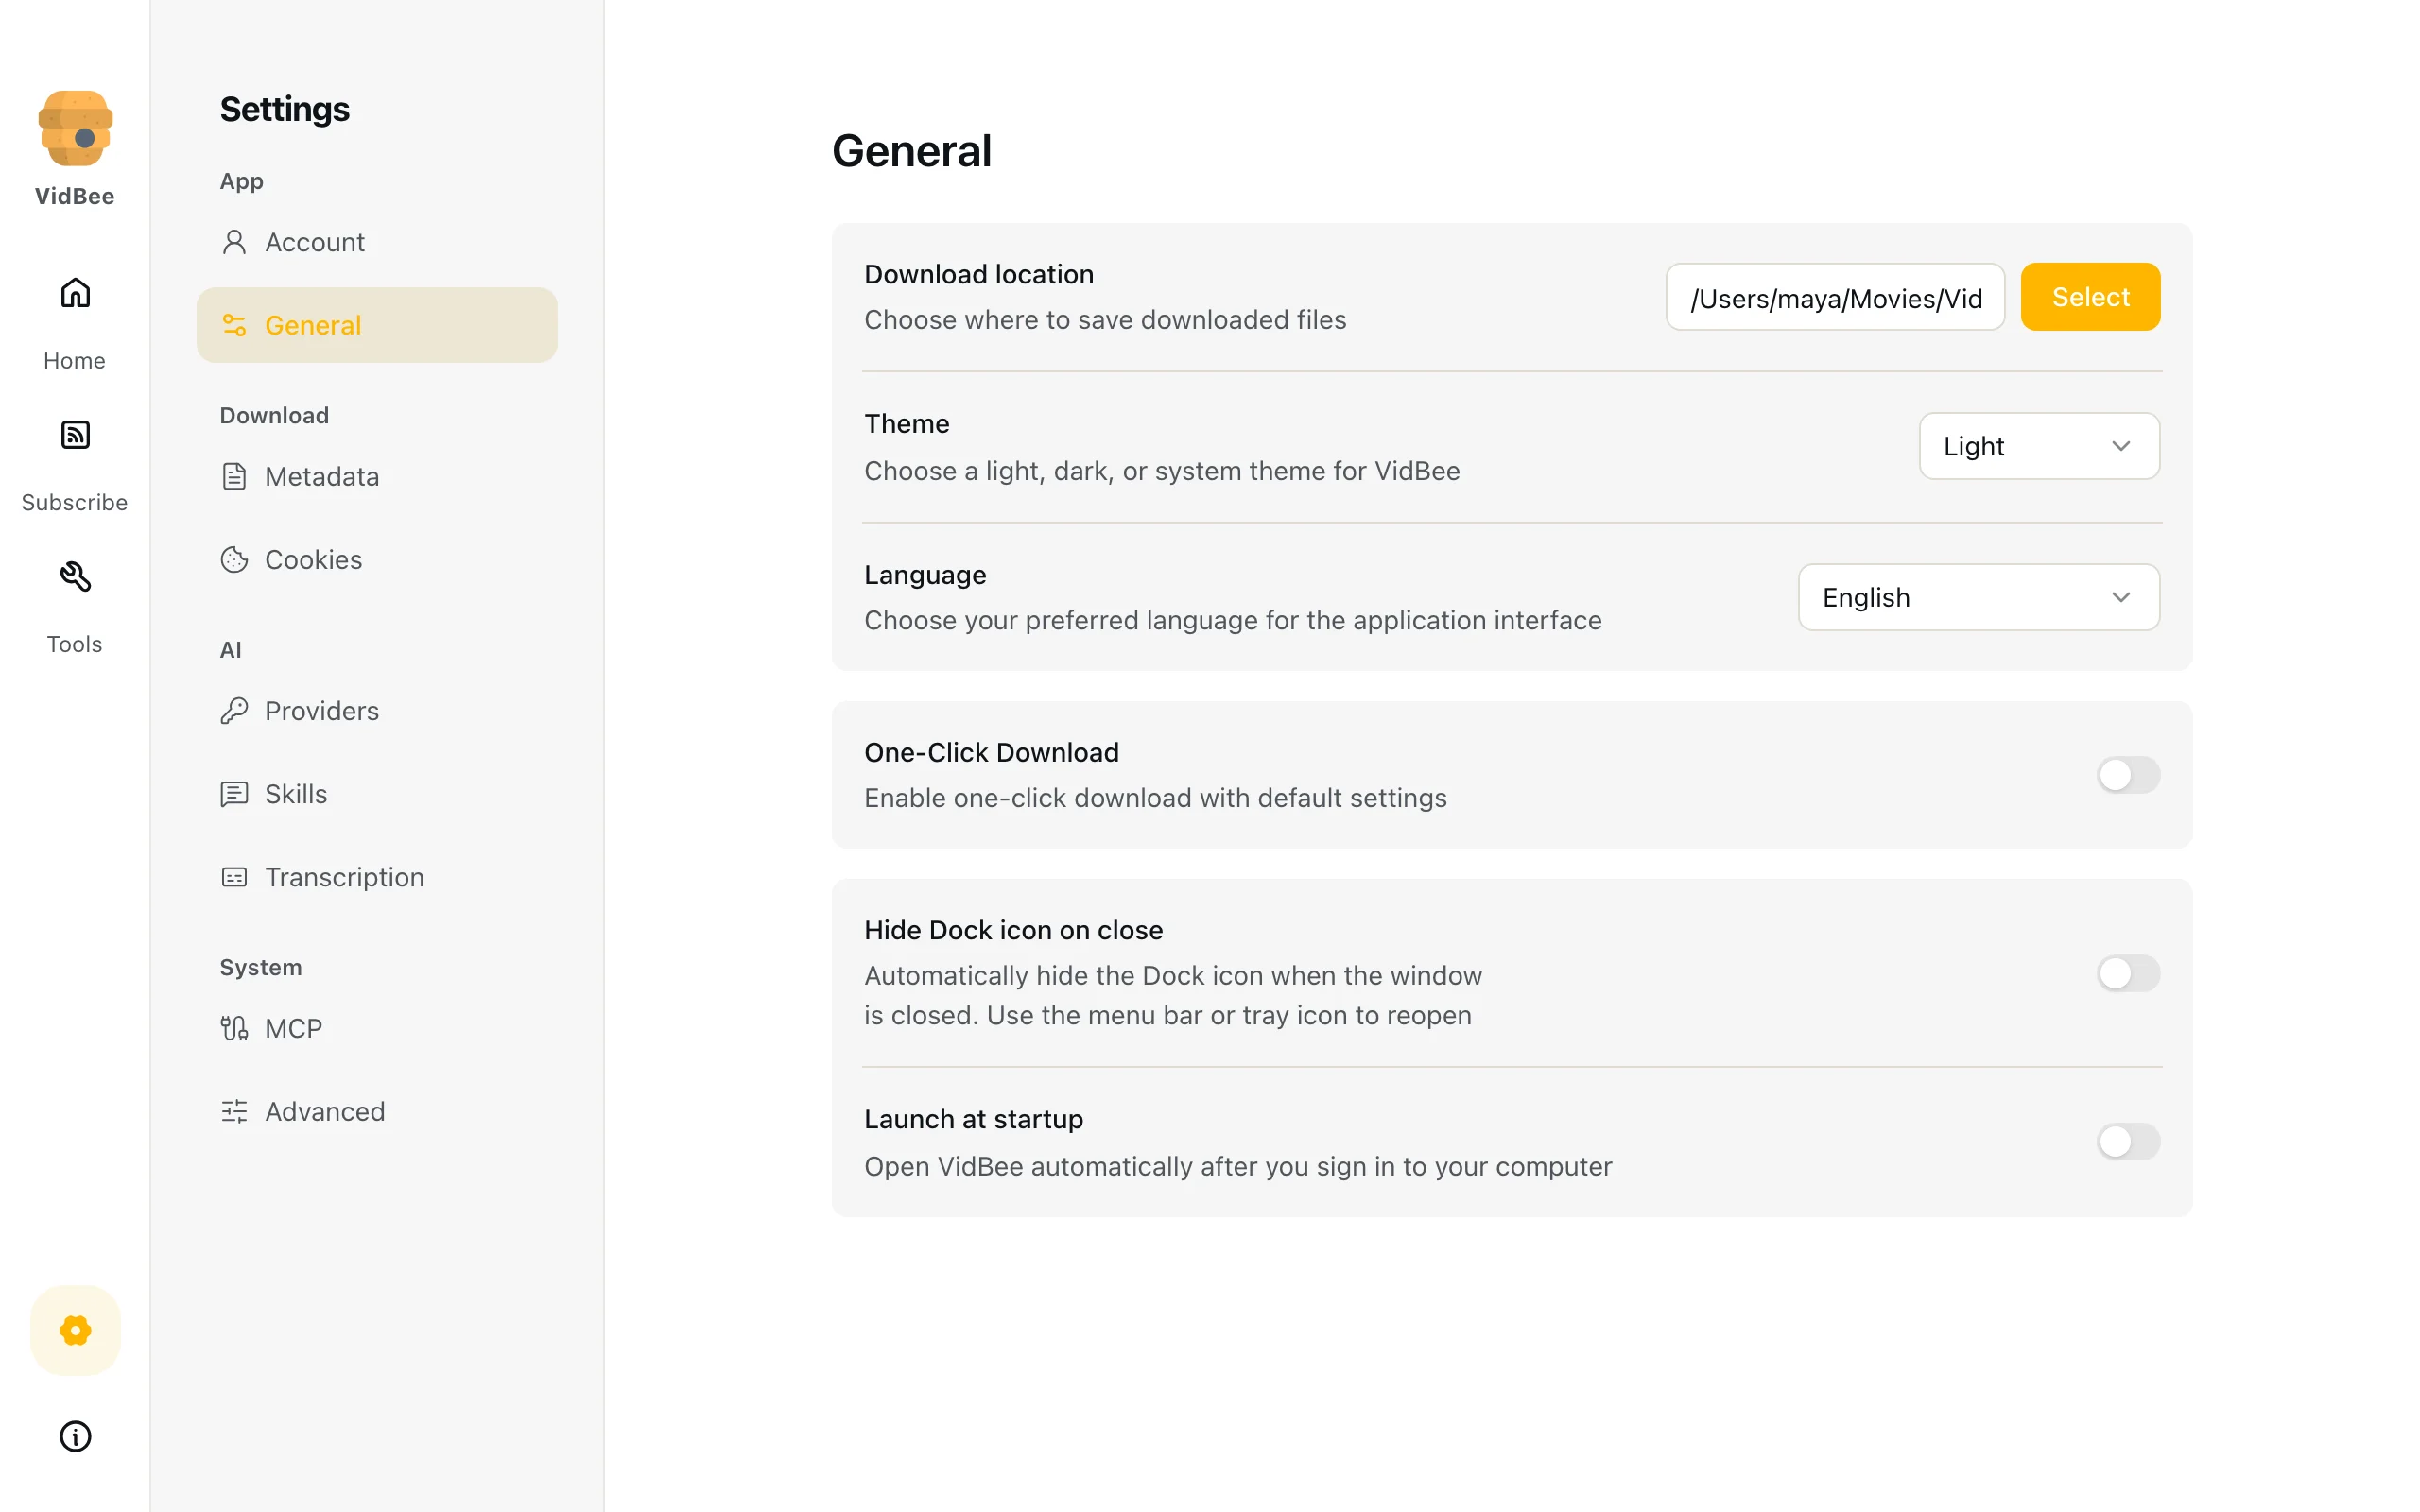Click the Tools label in sidebar

coord(75,644)
